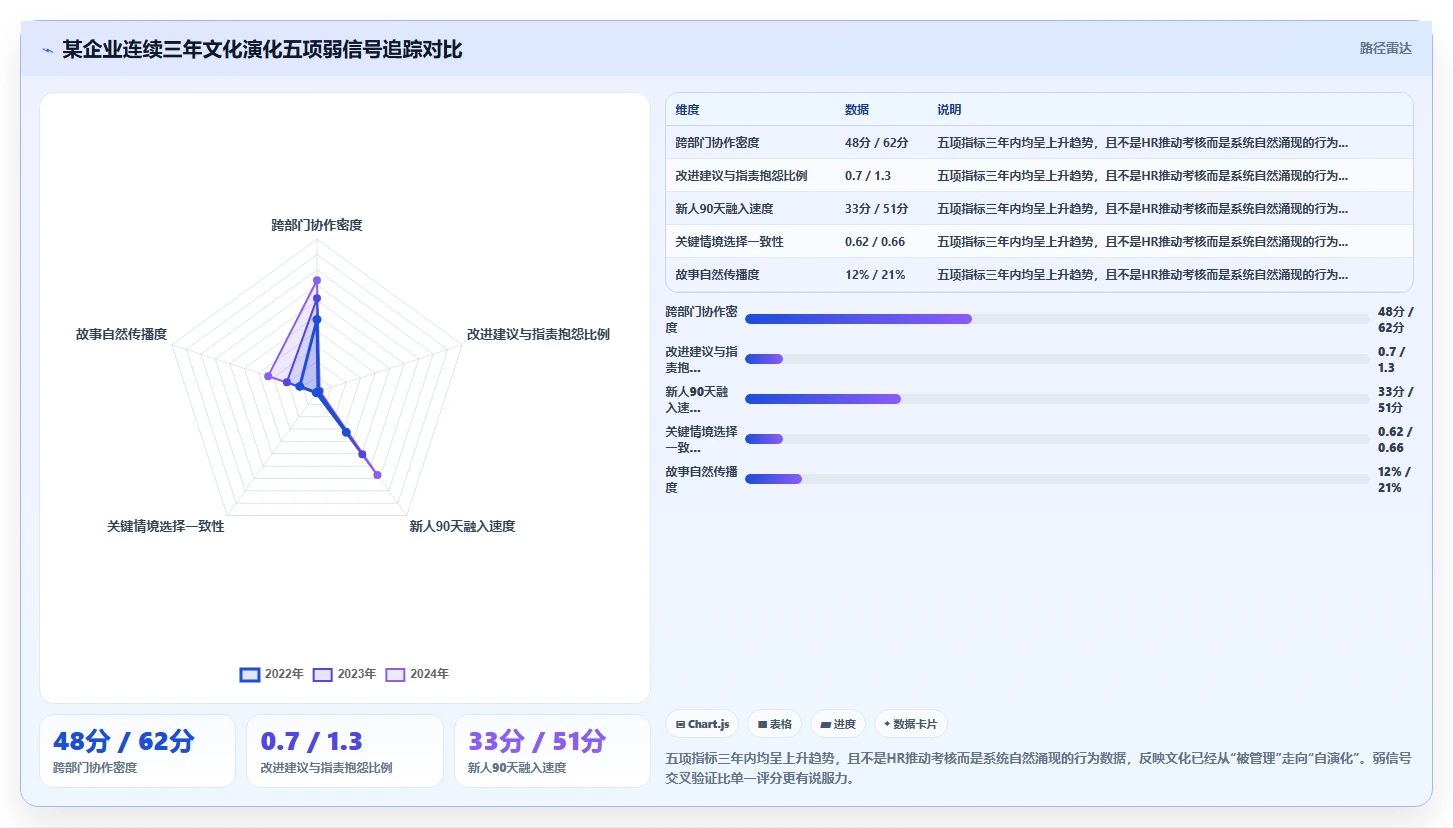Click the 2024年 data point on 新人90天融入速度 axis
The height and width of the screenshot is (828, 1453).
377,475
